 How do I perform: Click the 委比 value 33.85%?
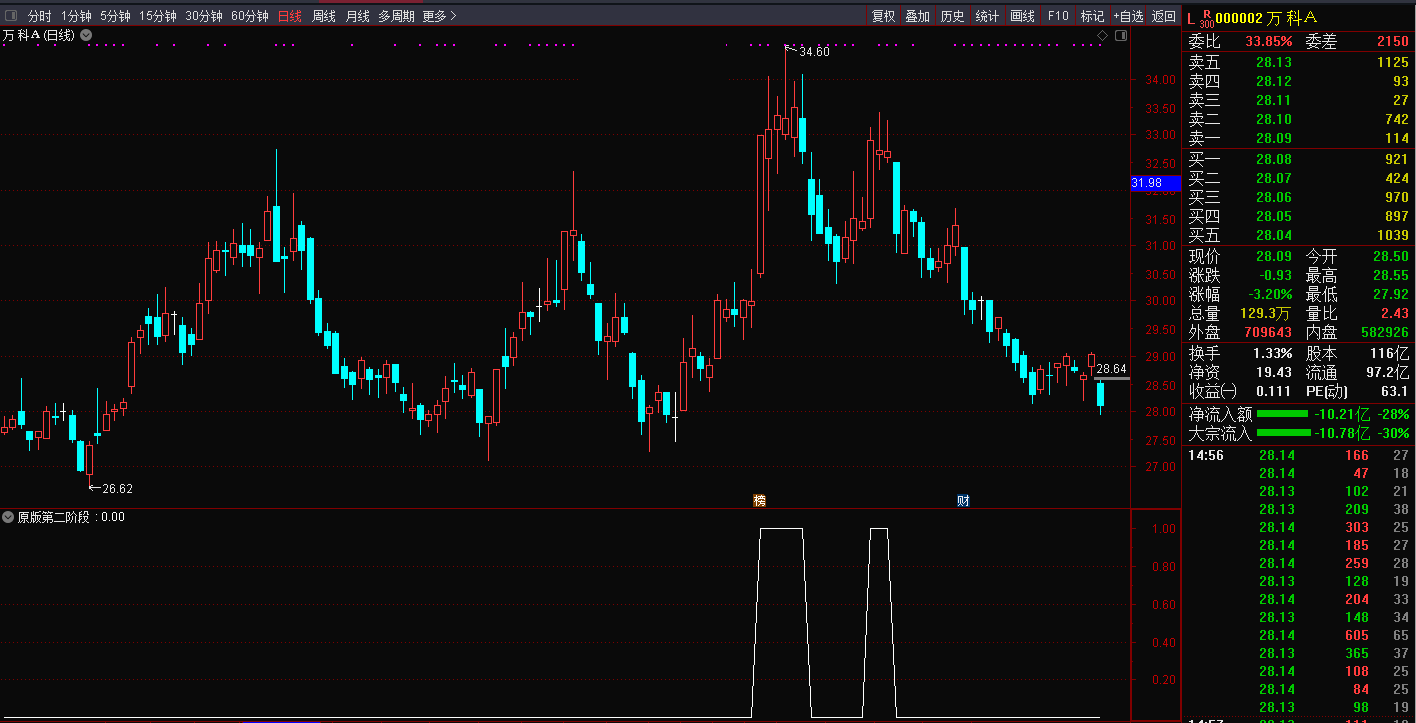pyautogui.click(x=1269, y=41)
